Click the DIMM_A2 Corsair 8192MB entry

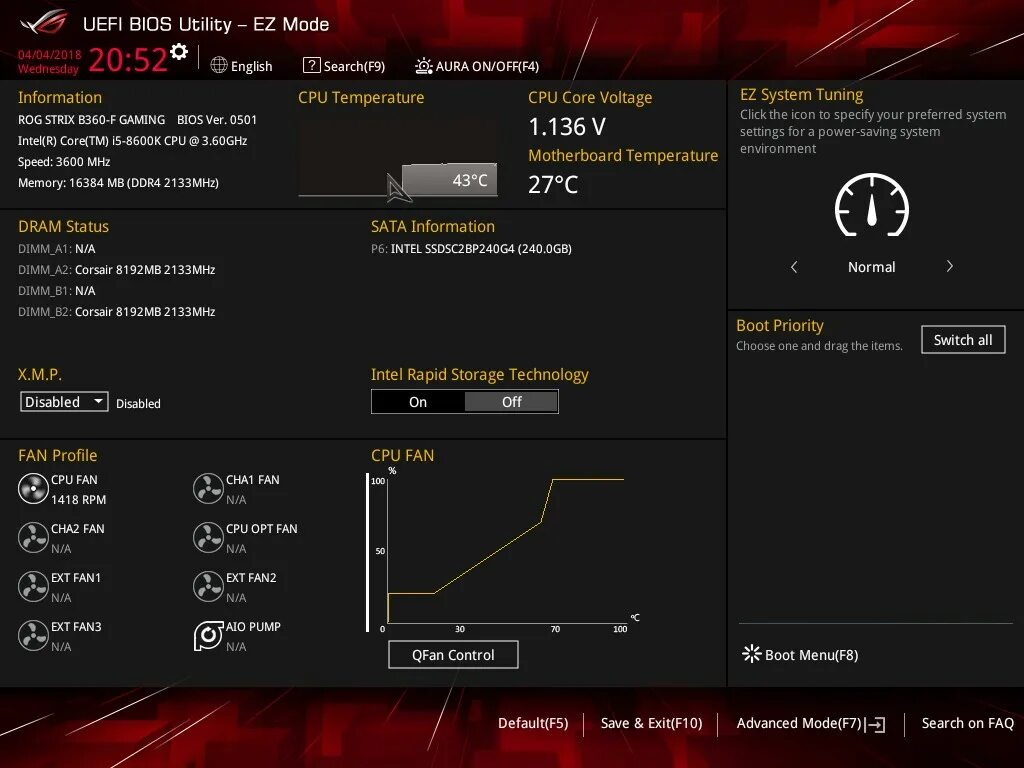pos(116,270)
